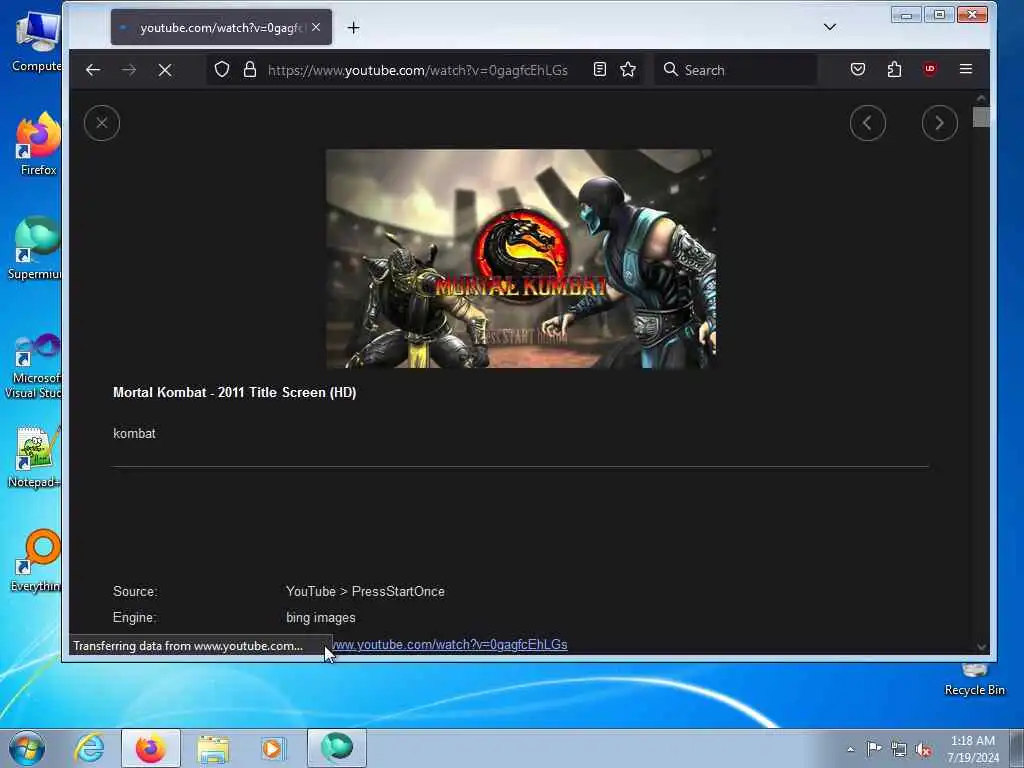Expand the list all tabs chevron
Screen dimensions: 1024x768
[x=830, y=27]
